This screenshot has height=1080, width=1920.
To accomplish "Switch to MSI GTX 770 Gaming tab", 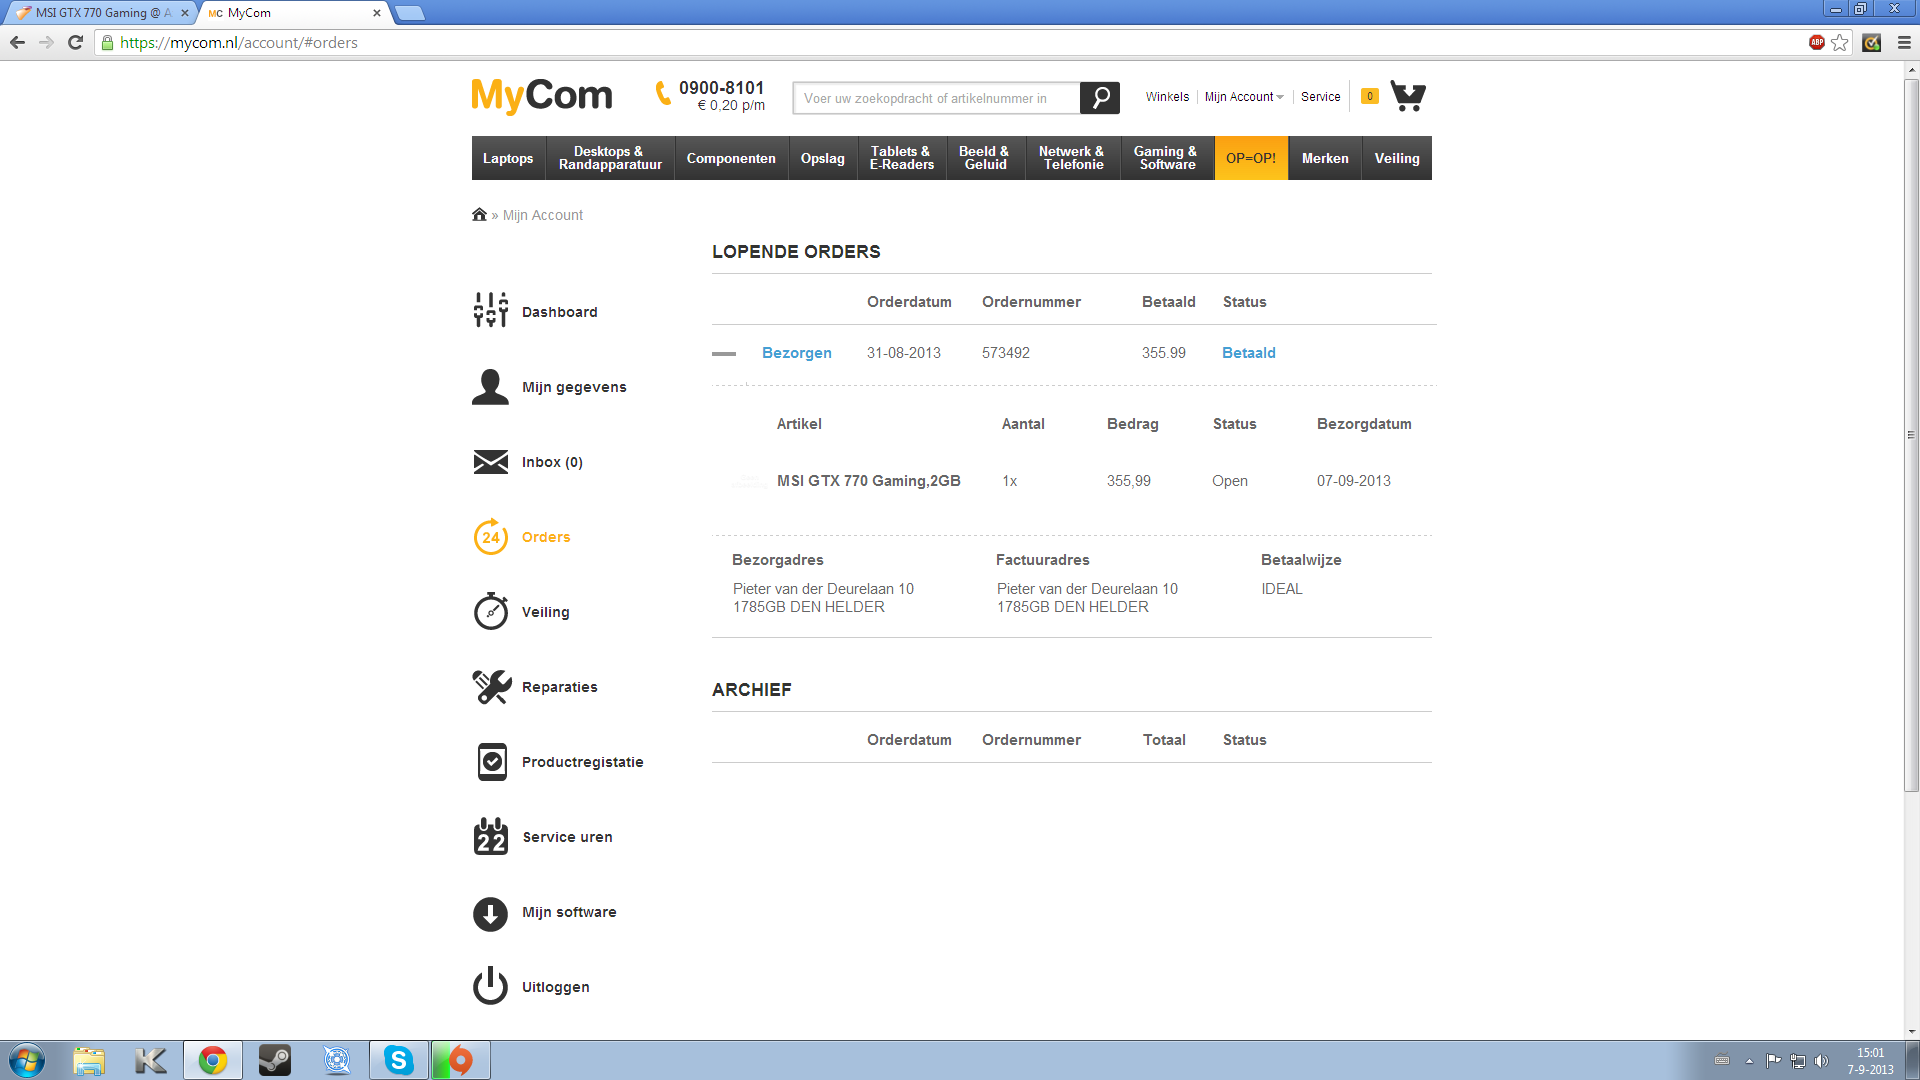I will 100,13.
